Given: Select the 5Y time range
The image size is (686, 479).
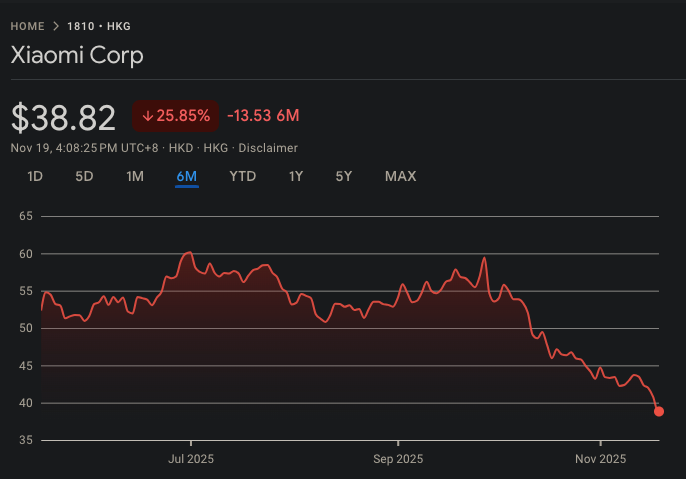Looking at the screenshot, I should [344, 177].
